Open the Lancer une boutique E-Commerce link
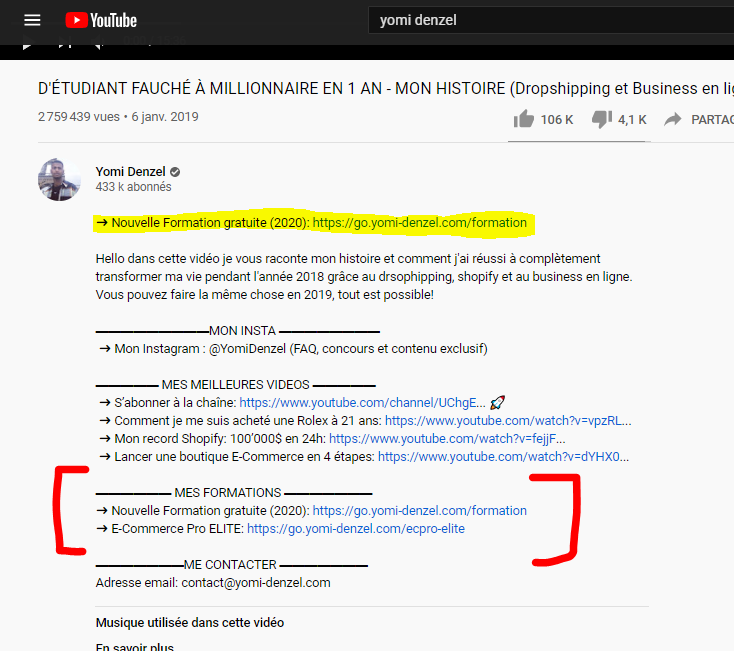 503,457
